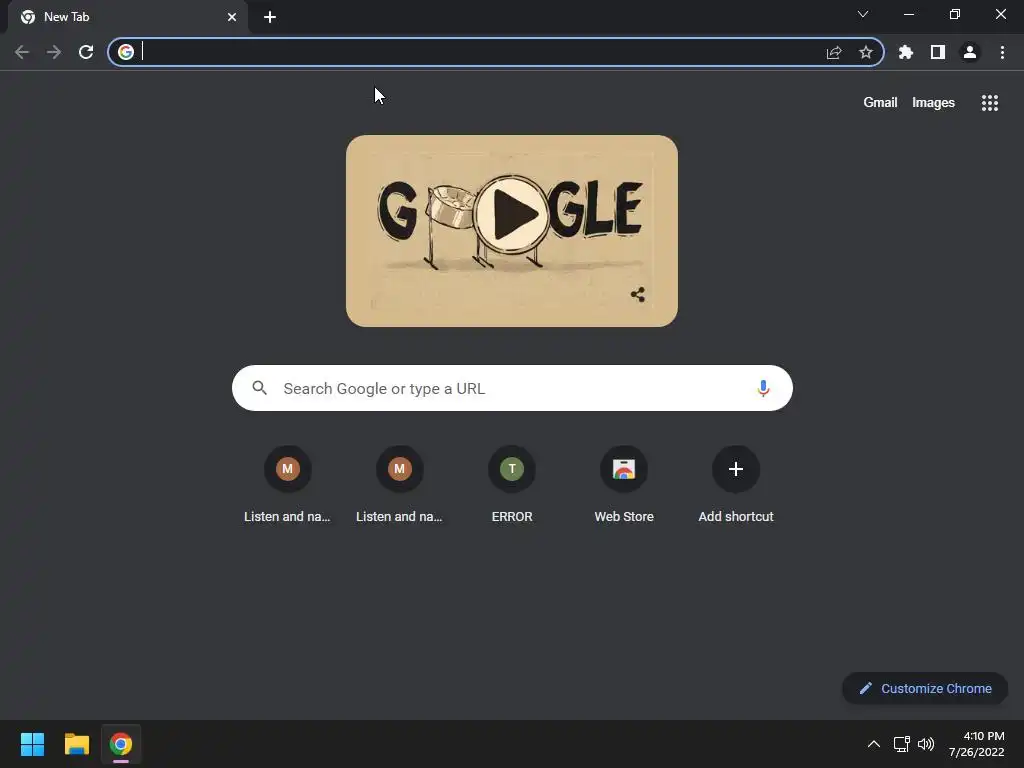The image size is (1024, 768).
Task: Open the Google apps grid
Action: (x=989, y=103)
